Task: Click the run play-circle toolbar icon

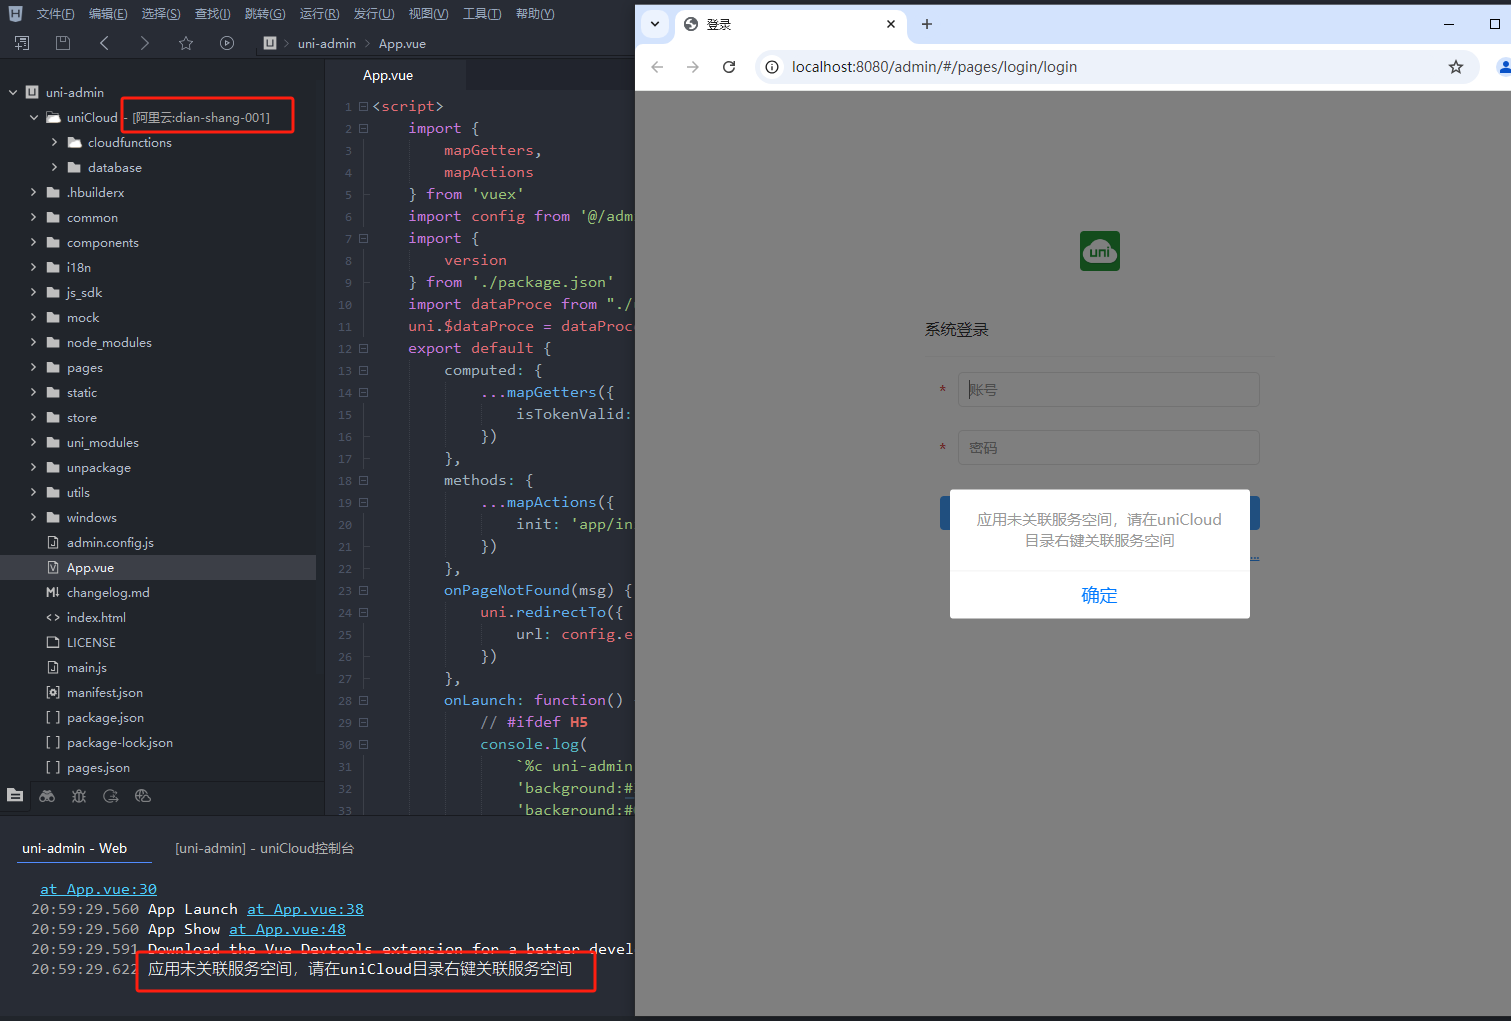Action: pyautogui.click(x=227, y=43)
